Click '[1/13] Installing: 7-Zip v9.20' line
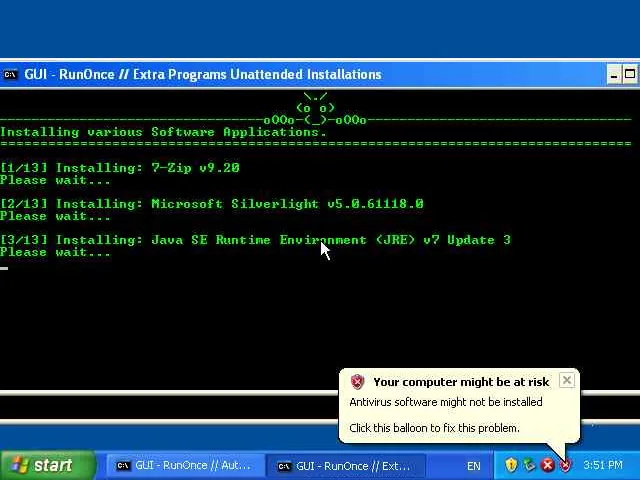Screen dimensions: 640x480 [x=120, y=168]
